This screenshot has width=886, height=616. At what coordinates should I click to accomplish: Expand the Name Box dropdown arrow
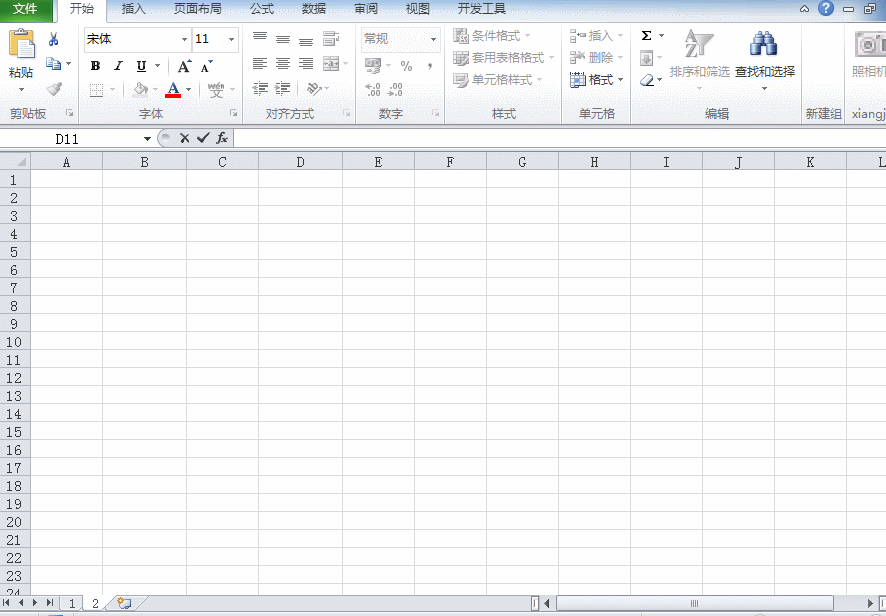pos(147,139)
